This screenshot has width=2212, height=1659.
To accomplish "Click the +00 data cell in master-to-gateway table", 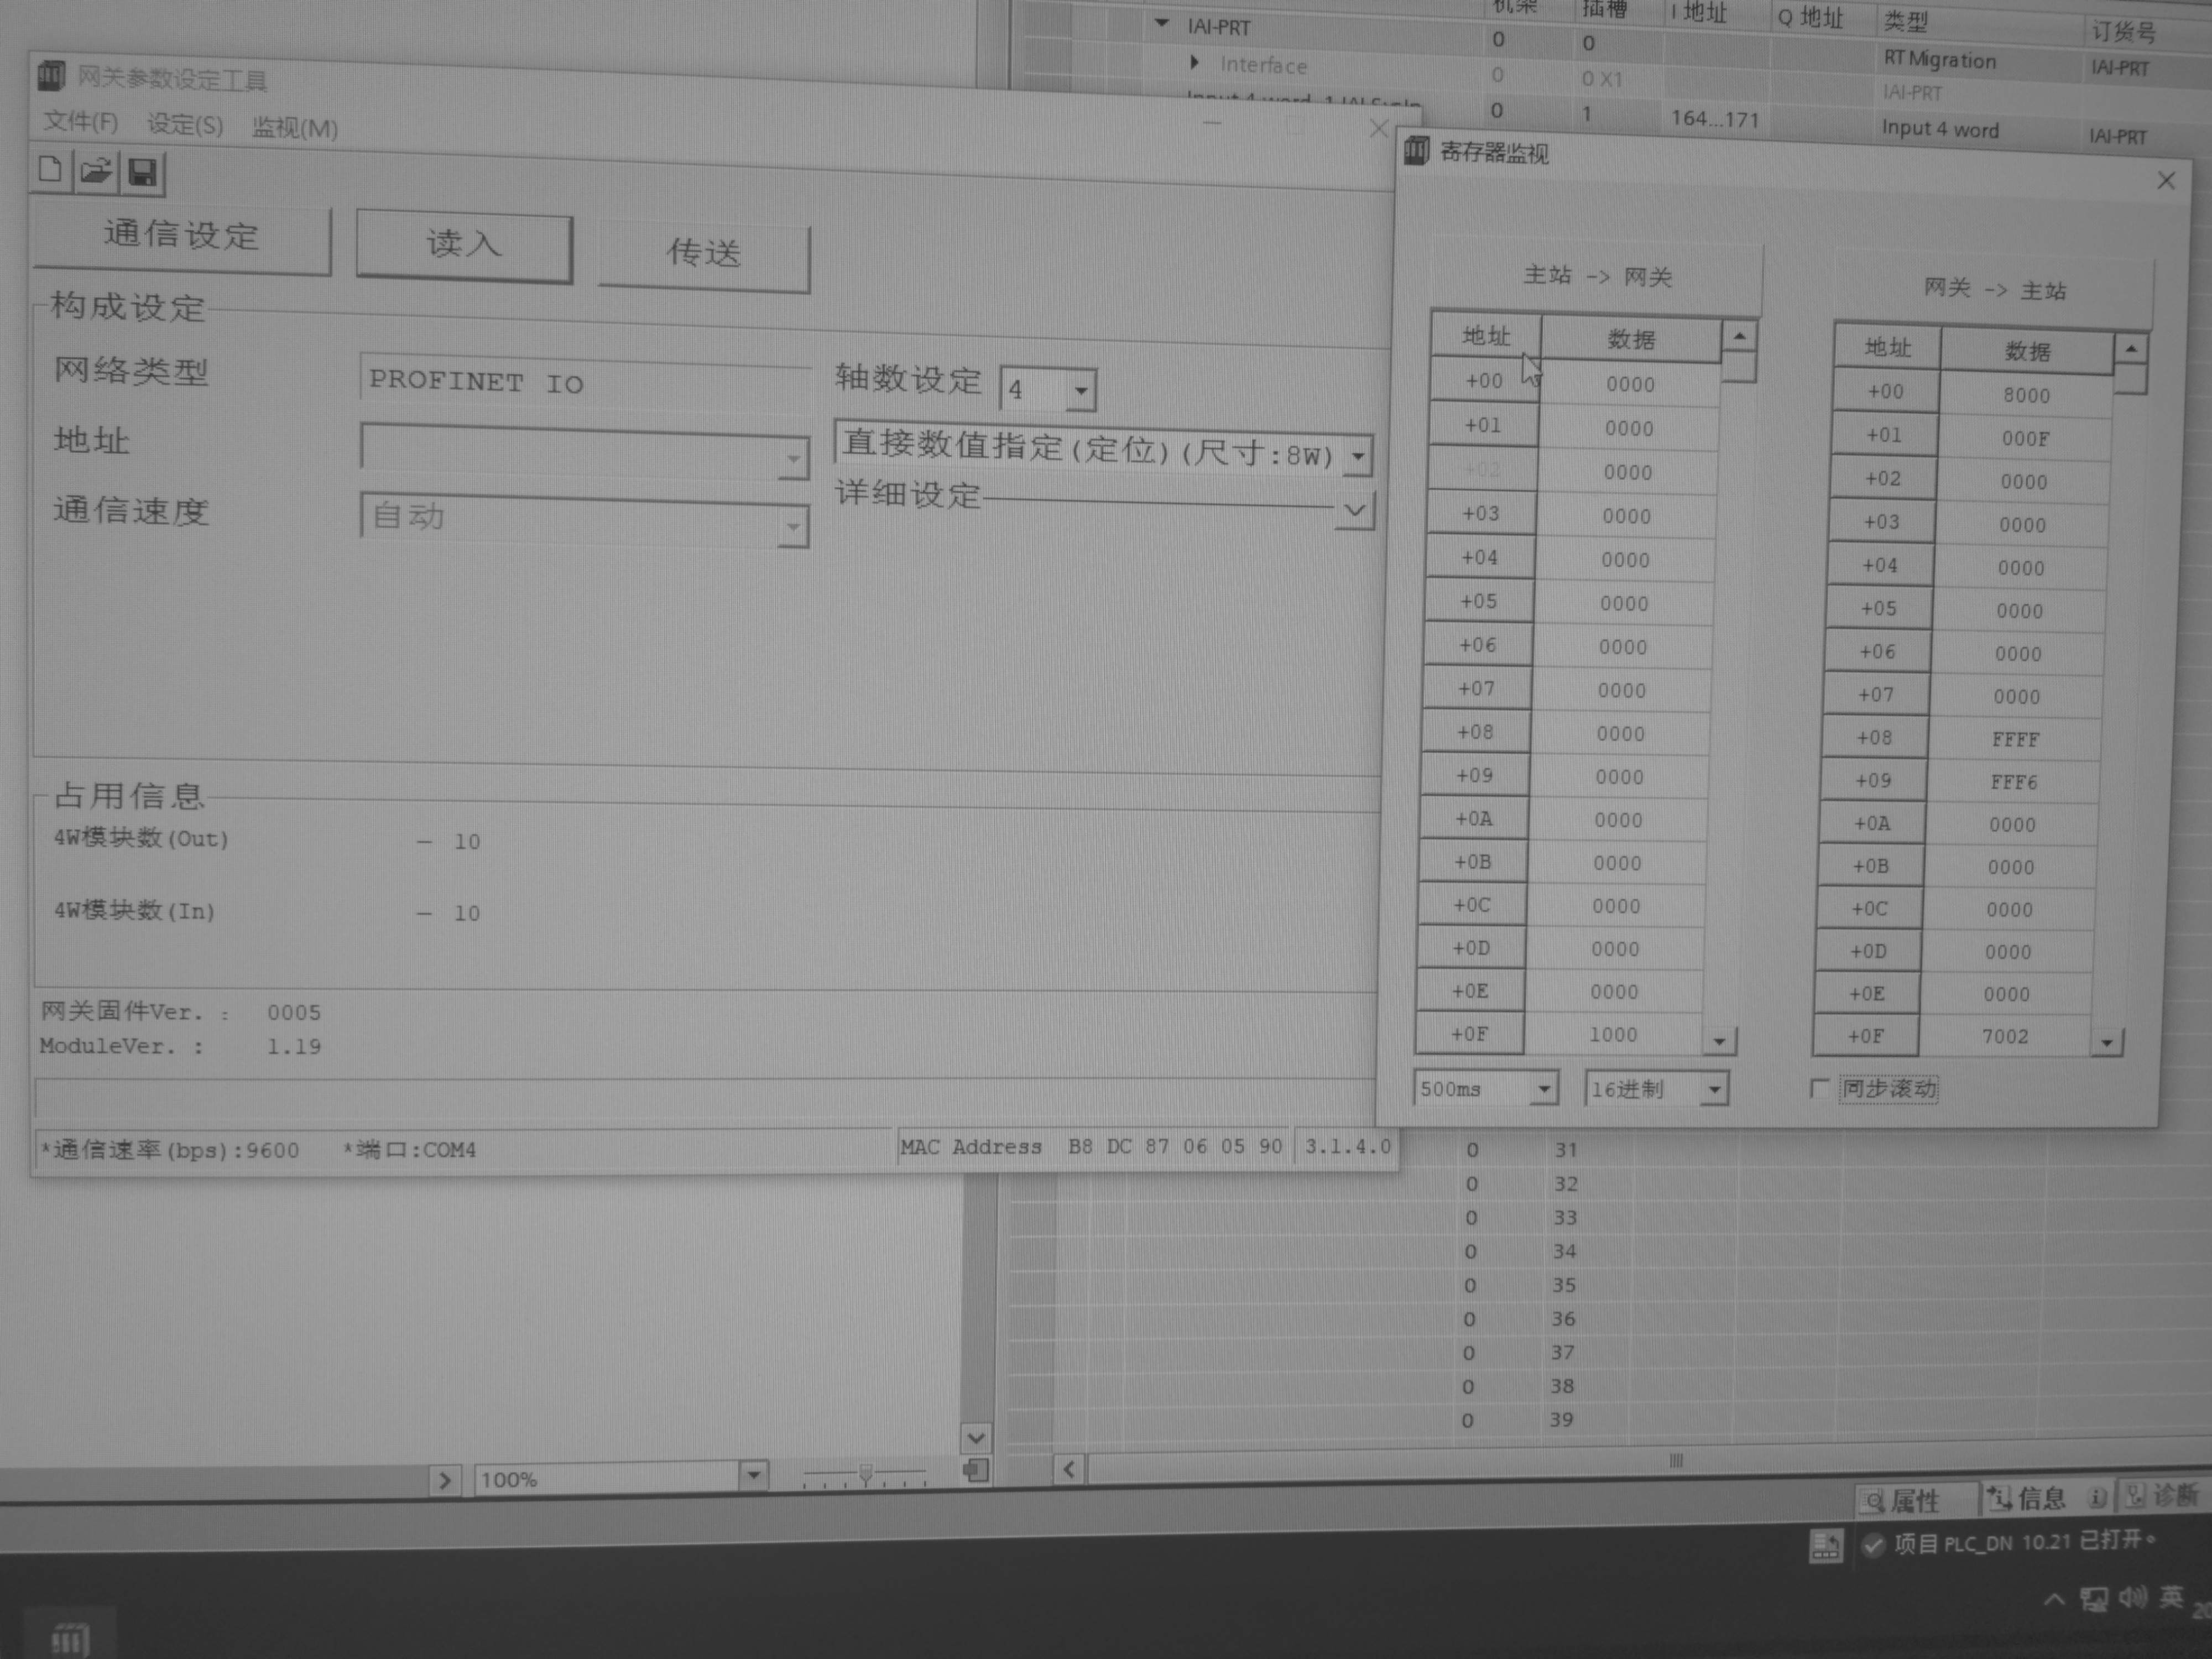I will point(1630,385).
